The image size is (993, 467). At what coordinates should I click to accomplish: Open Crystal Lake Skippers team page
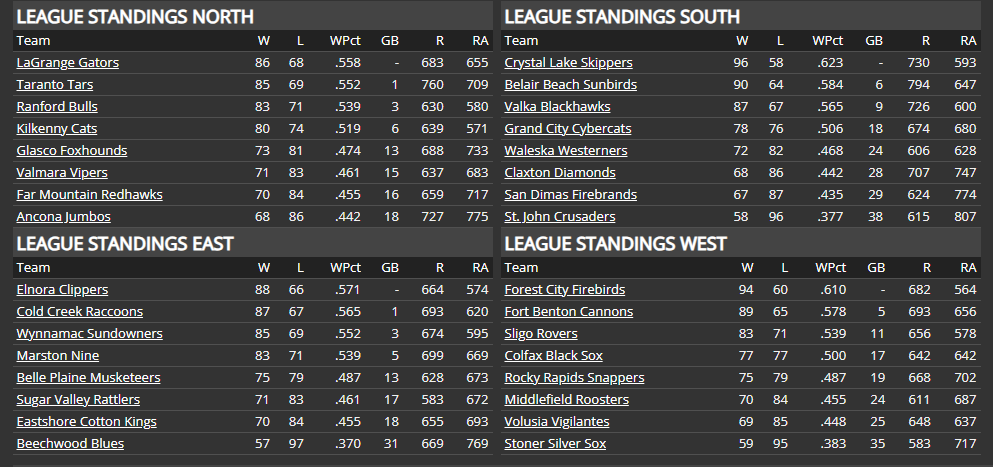pos(568,63)
